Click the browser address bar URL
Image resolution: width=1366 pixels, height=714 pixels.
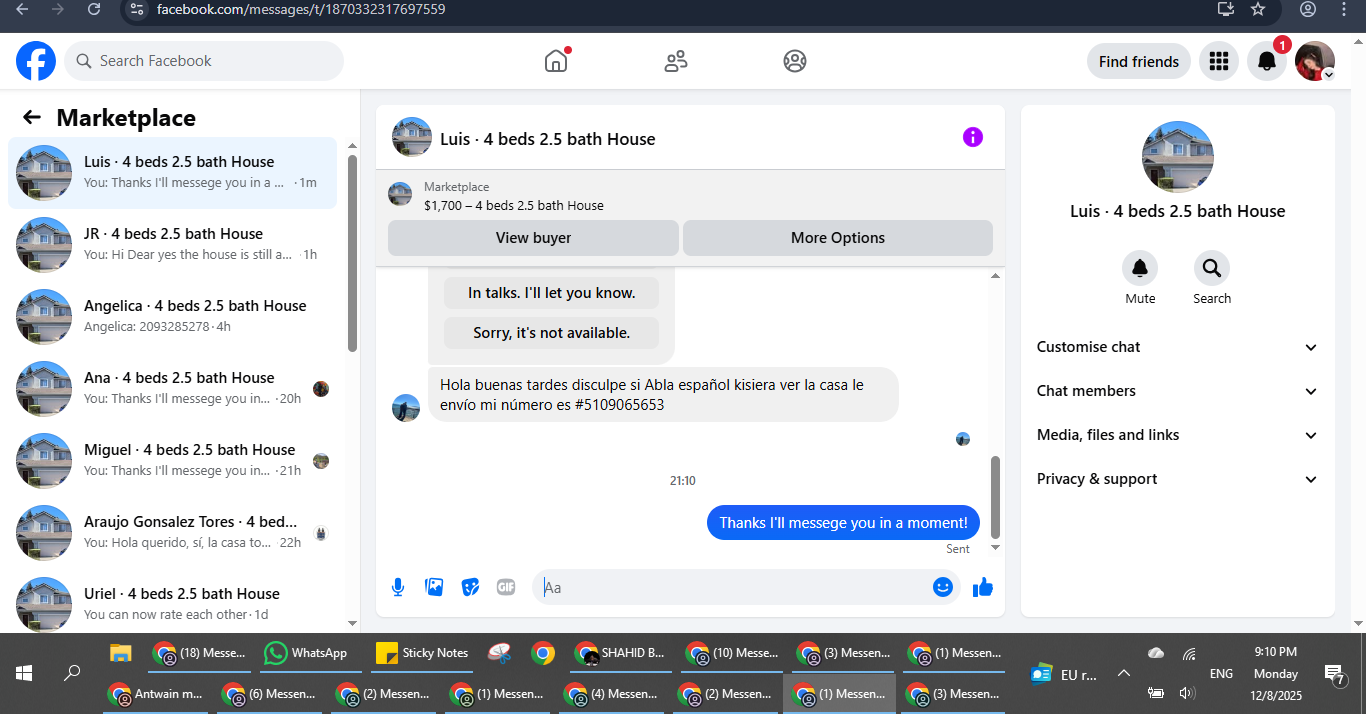coord(301,9)
